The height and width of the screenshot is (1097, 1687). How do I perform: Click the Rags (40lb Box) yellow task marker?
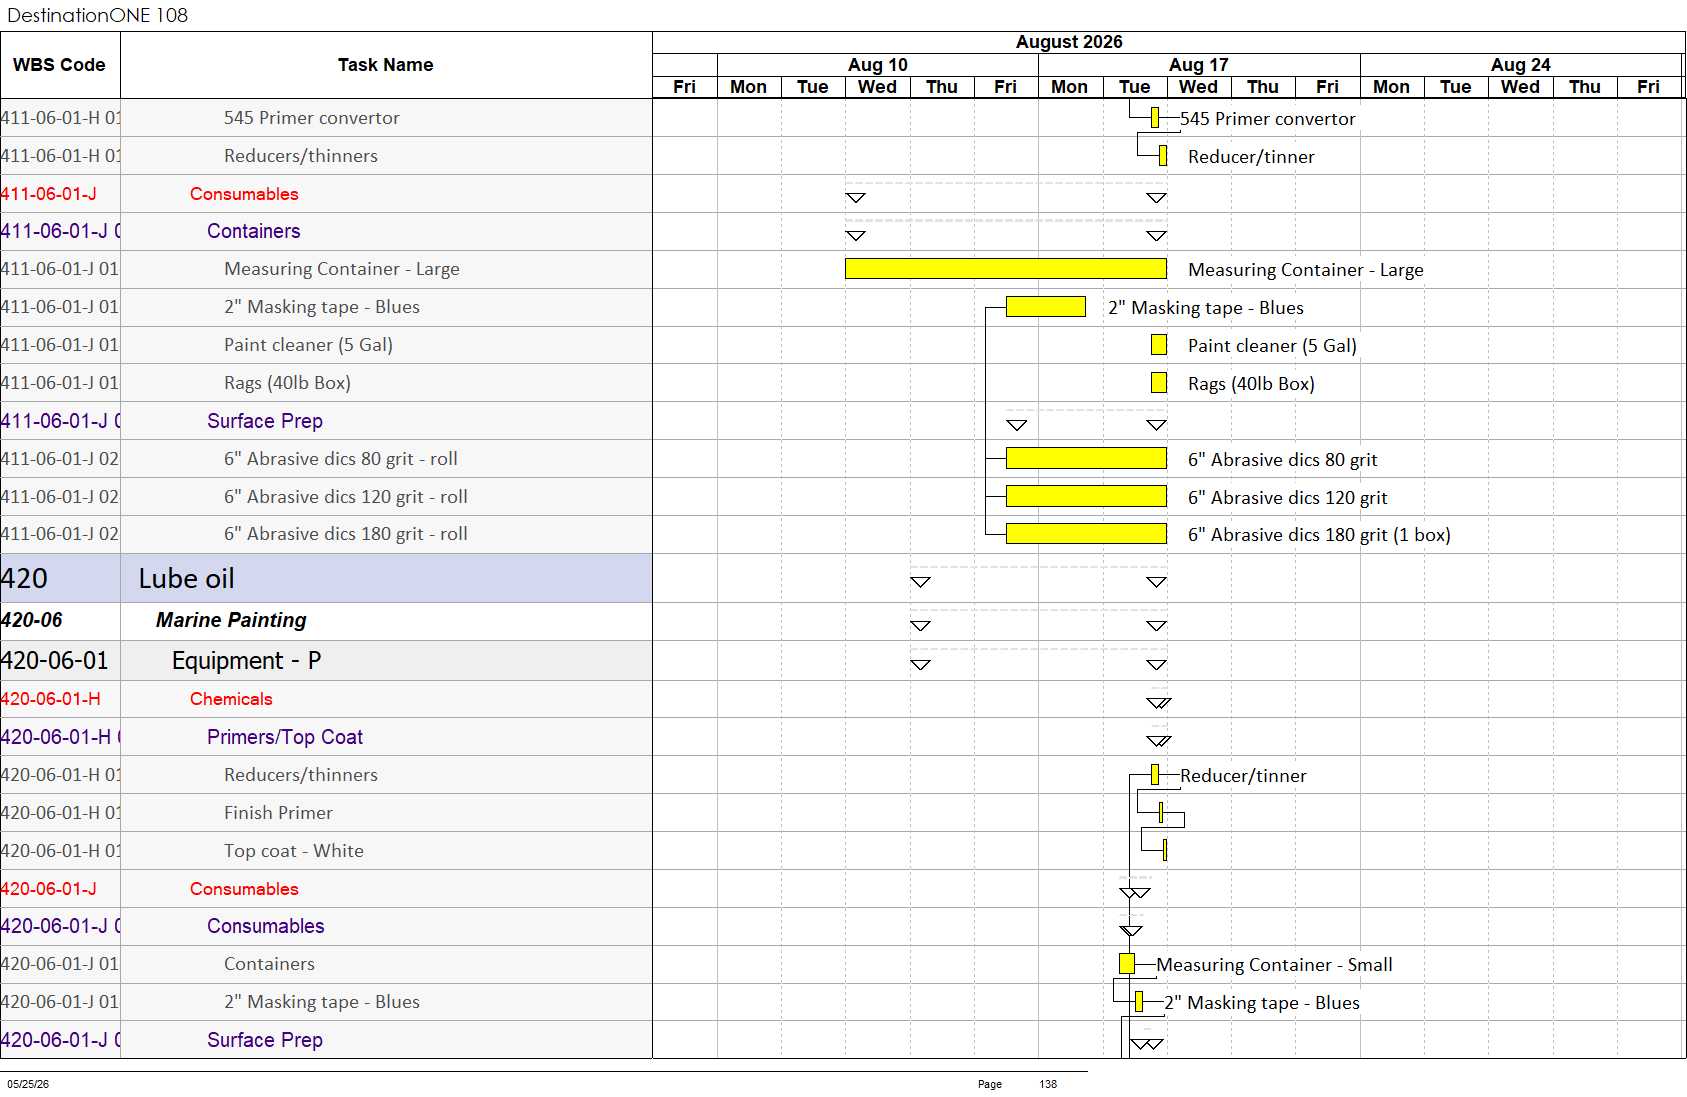pos(1158,383)
